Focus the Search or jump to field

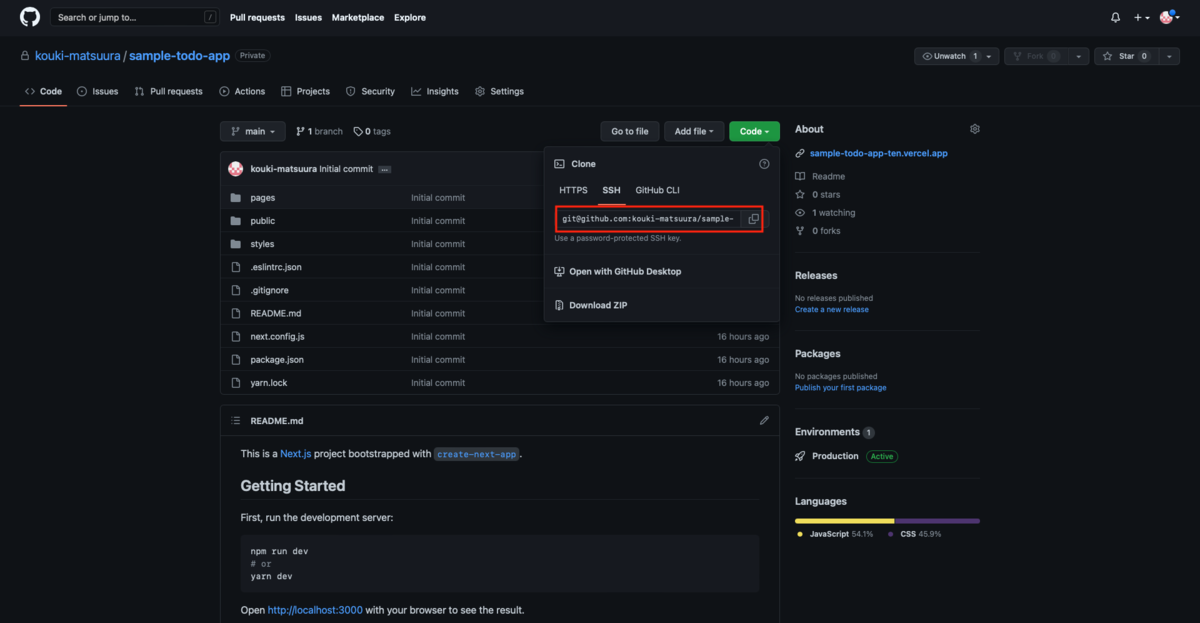[x=135, y=17]
